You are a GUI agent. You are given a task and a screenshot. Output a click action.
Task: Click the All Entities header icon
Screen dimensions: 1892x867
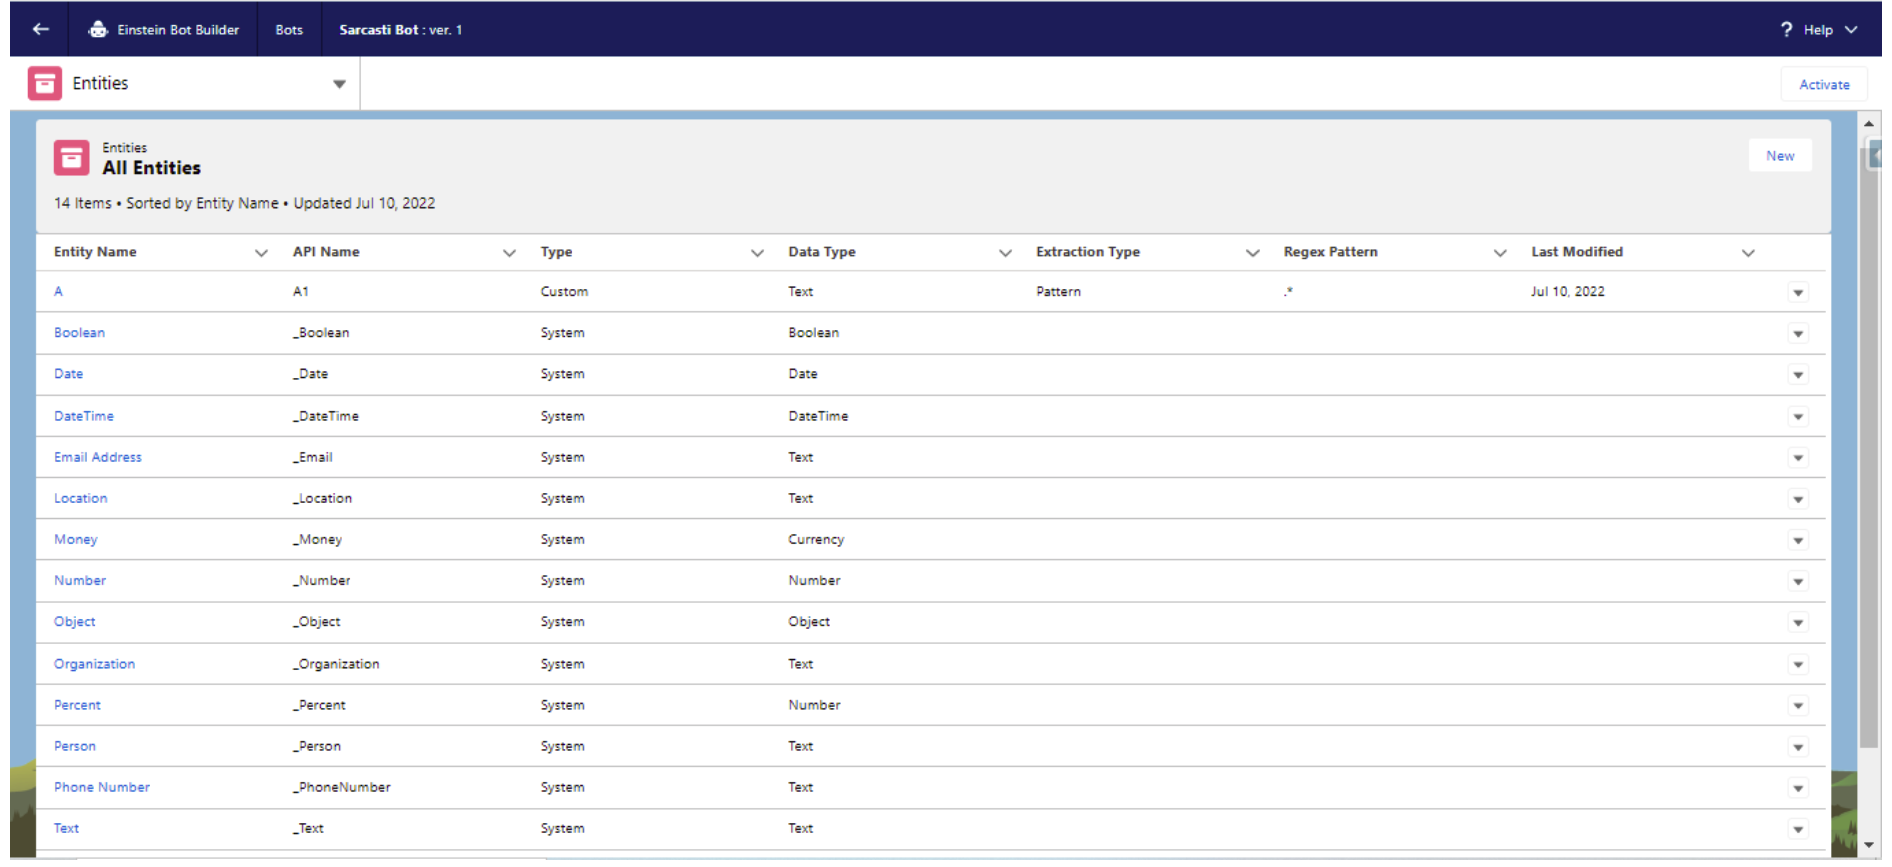click(71, 158)
